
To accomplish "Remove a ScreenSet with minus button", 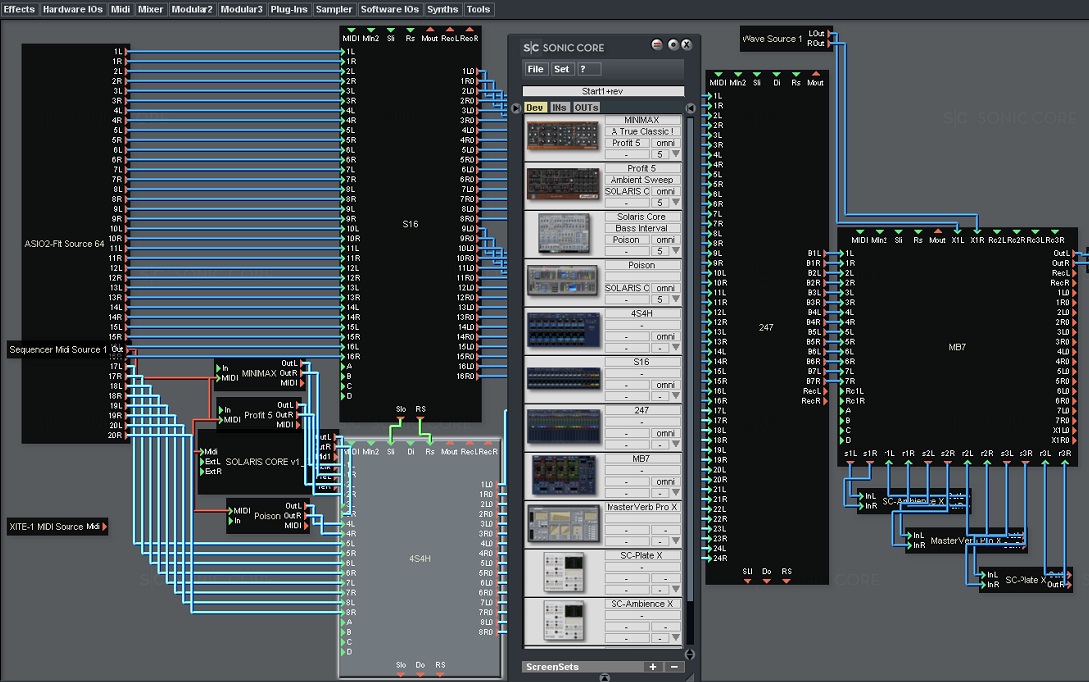I will pos(674,667).
